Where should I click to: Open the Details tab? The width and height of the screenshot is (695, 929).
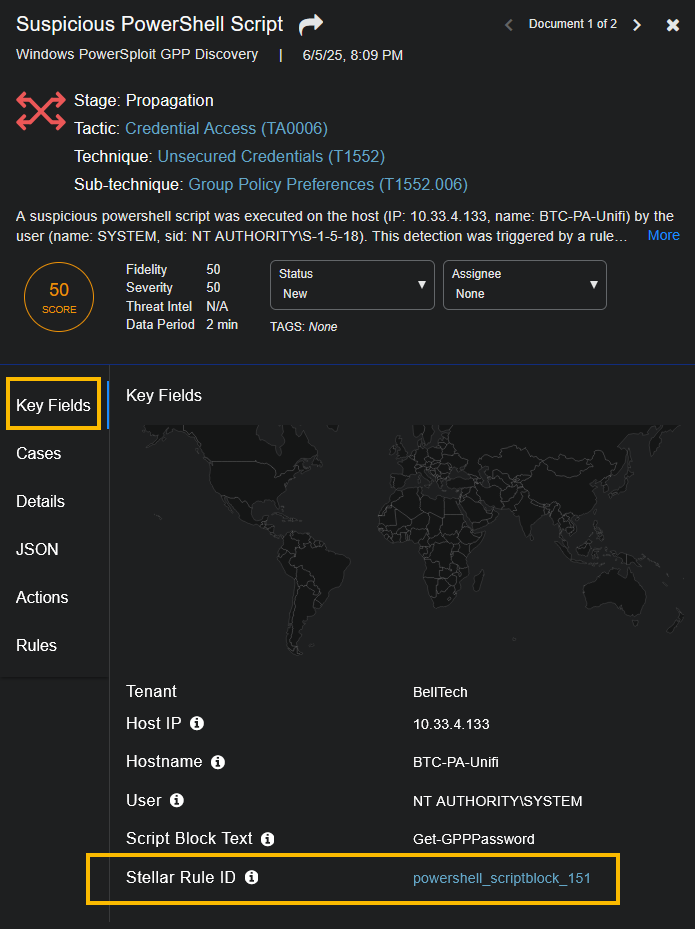pos(40,501)
